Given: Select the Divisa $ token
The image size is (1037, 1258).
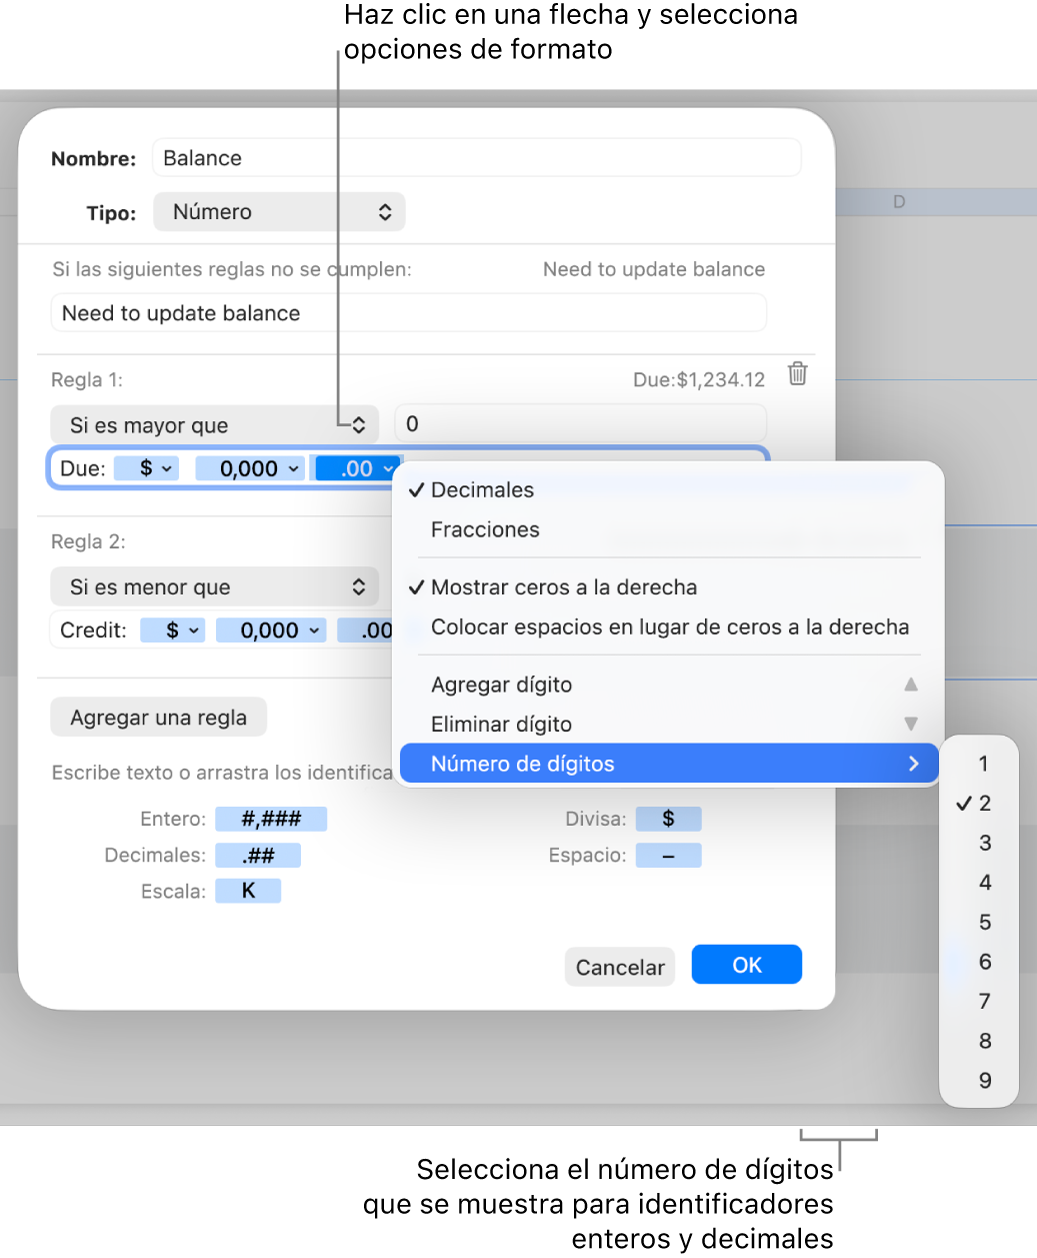Looking at the screenshot, I should 668,818.
